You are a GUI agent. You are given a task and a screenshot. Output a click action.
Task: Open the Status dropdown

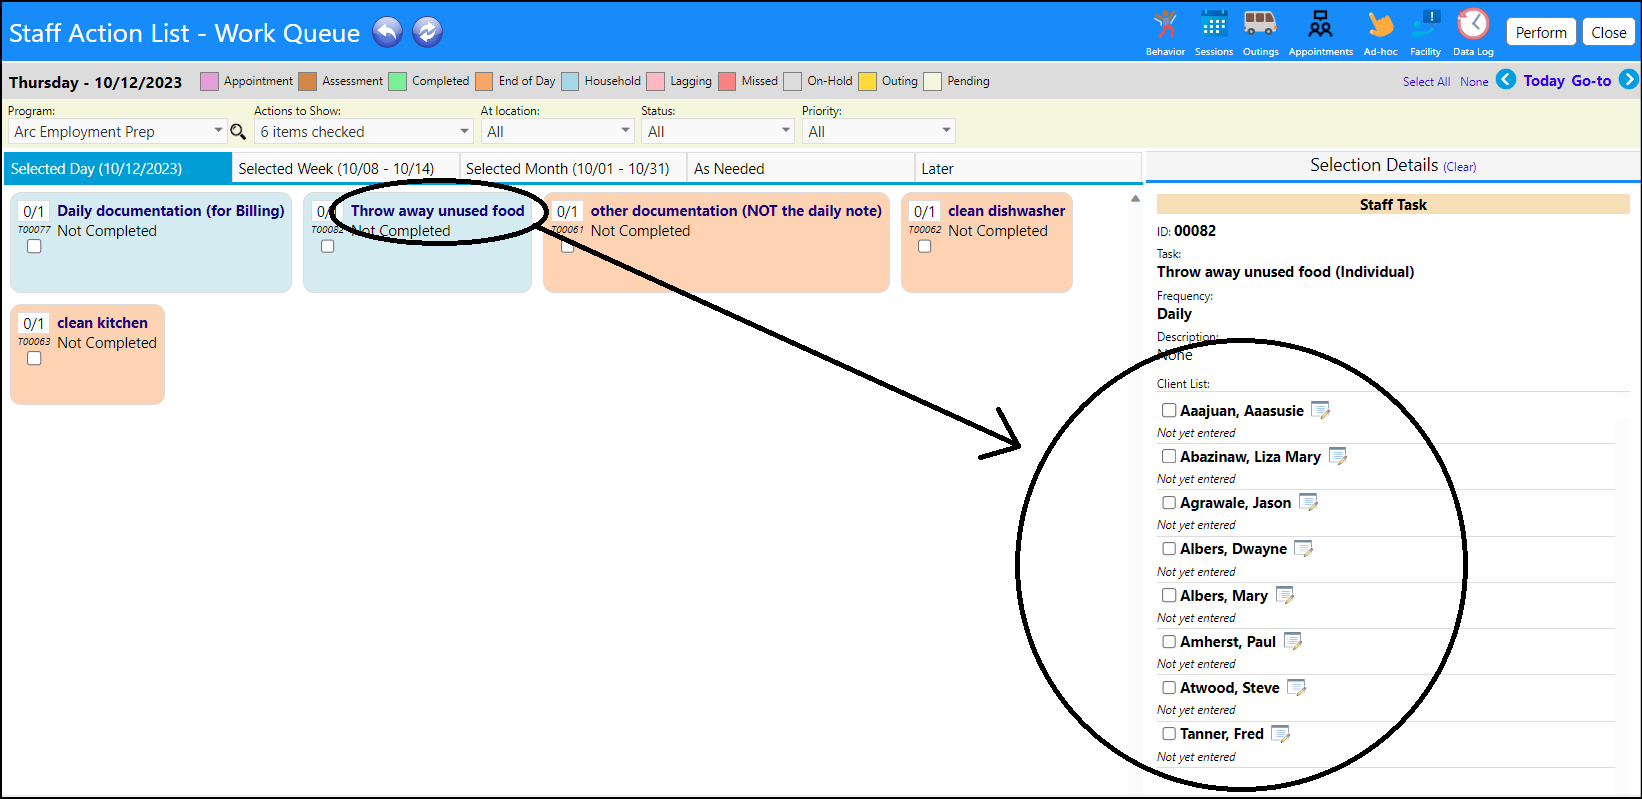click(x=718, y=131)
